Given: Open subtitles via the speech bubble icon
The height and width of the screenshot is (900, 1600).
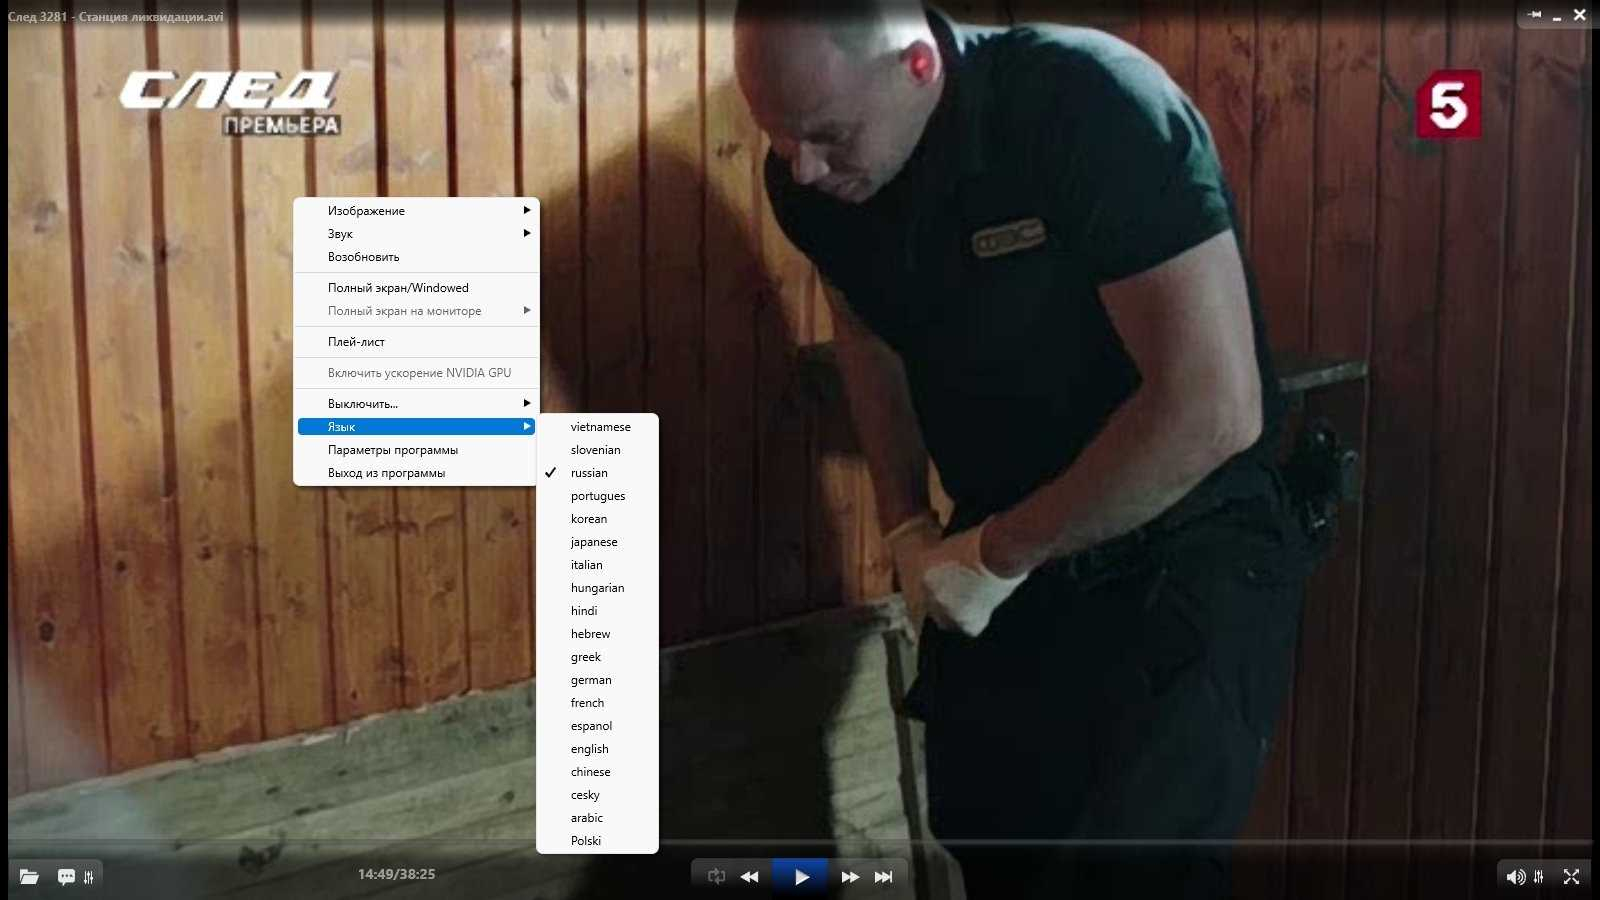Looking at the screenshot, I should point(66,877).
